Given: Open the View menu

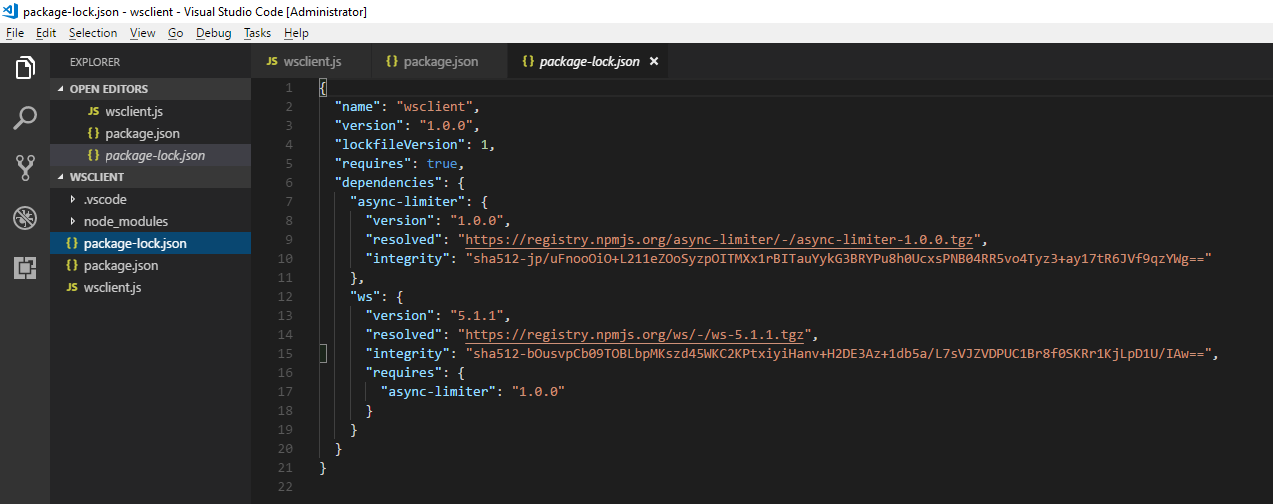Looking at the screenshot, I should click(x=143, y=33).
